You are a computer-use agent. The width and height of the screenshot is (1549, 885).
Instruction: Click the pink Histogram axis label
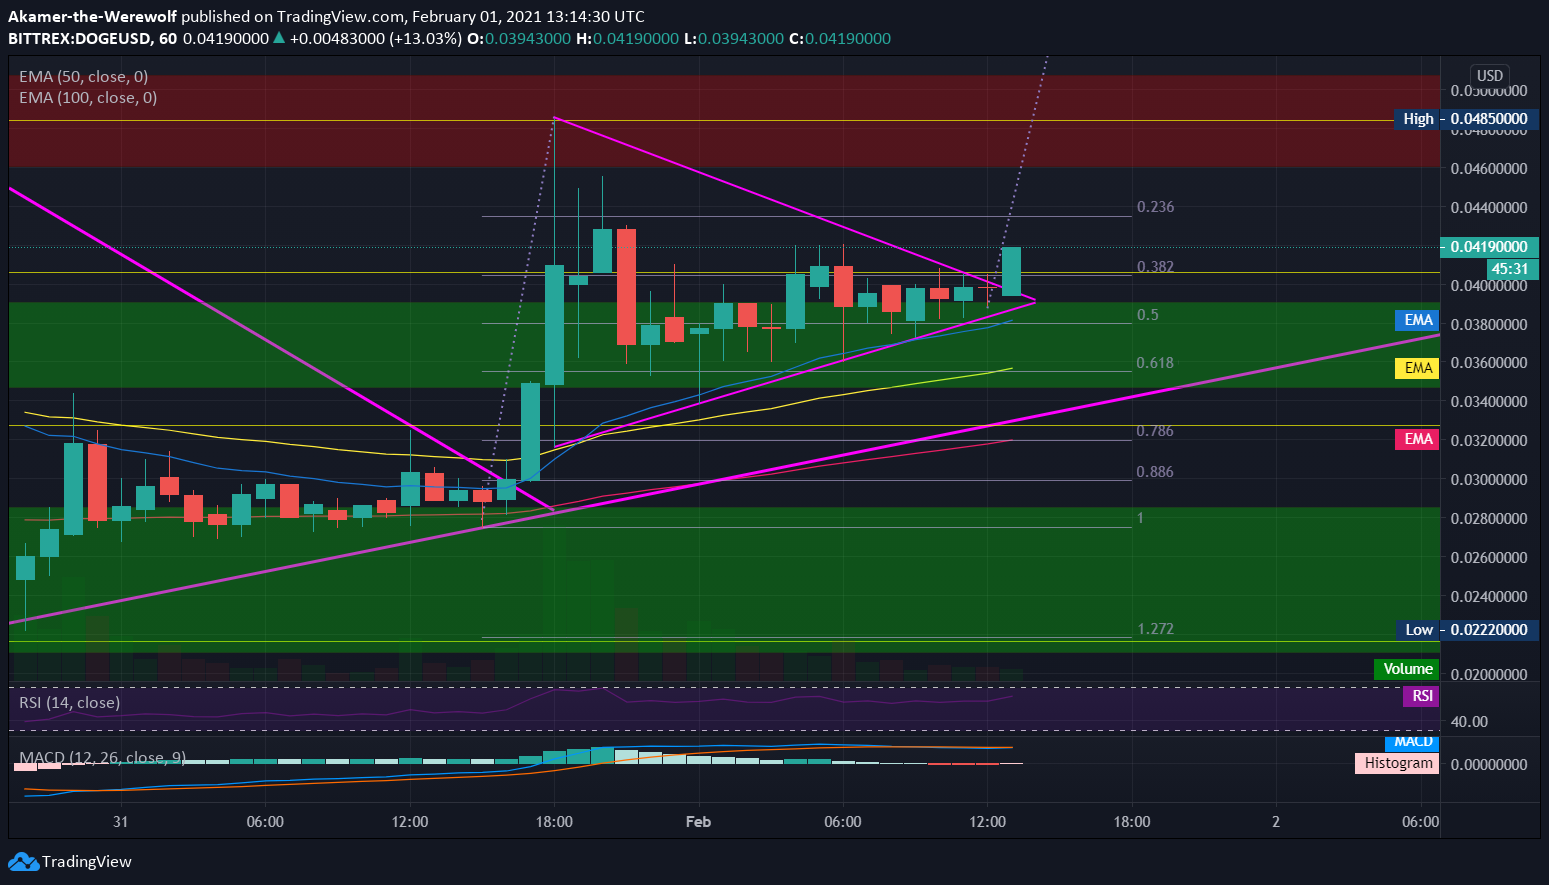[x=1397, y=764]
